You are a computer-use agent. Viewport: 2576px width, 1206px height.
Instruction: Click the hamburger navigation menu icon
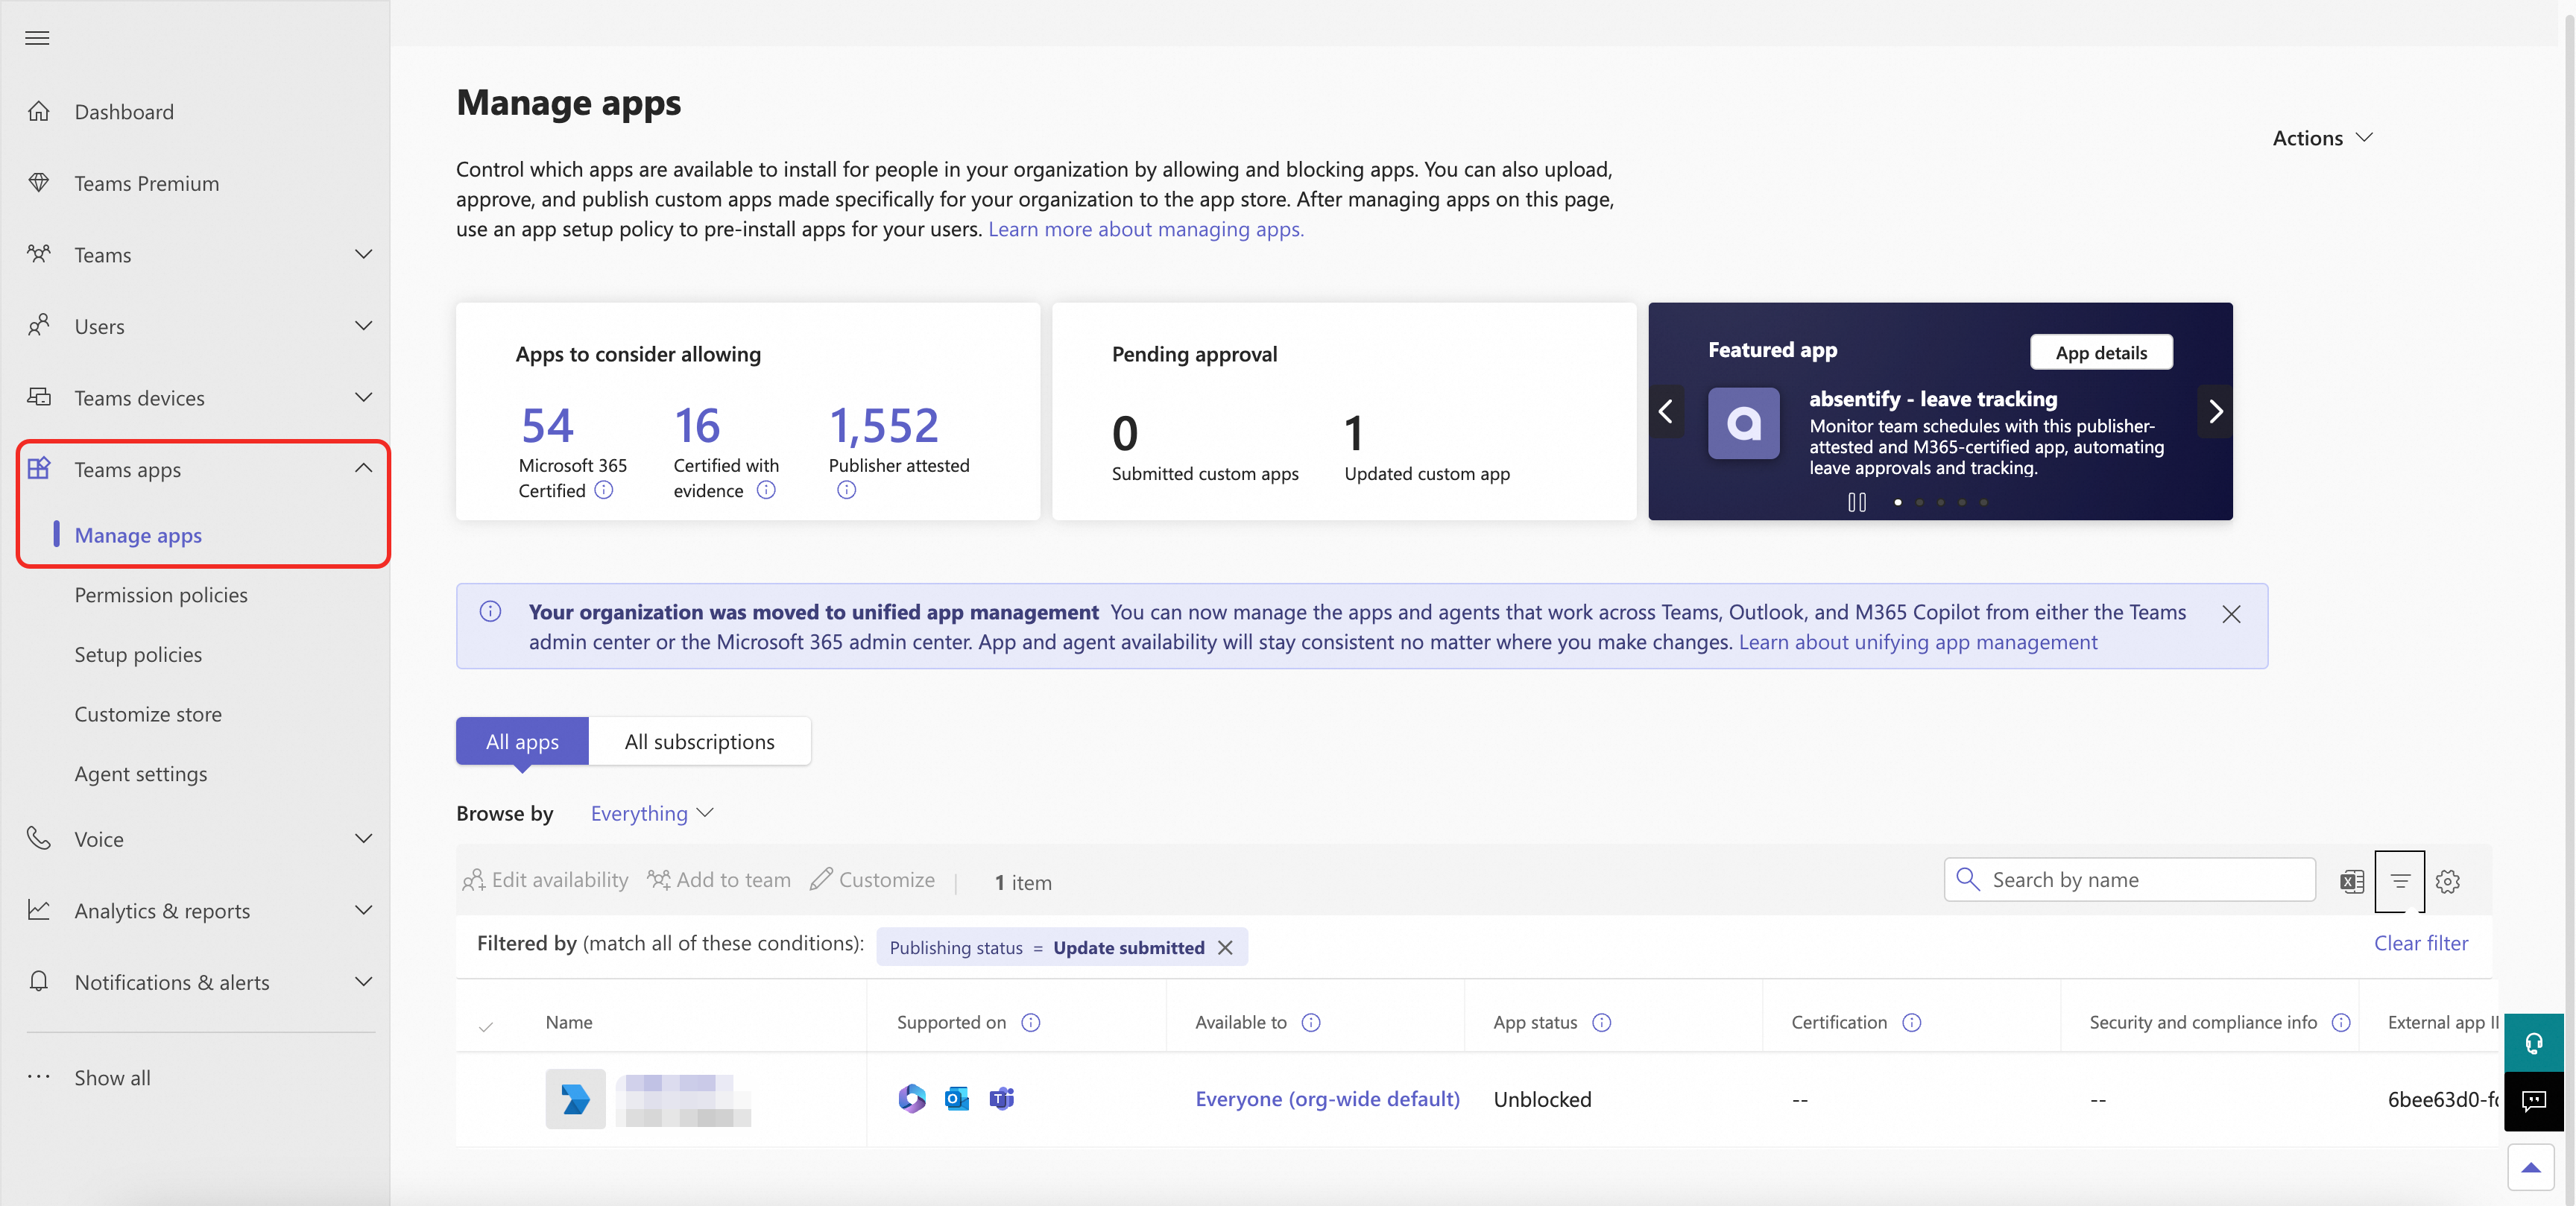(x=37, y=38)
